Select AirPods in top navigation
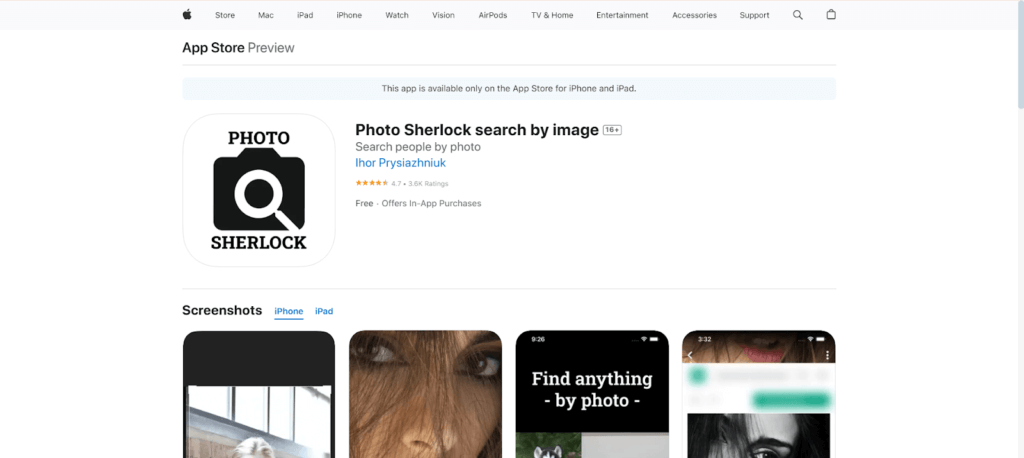The height and width of the screenshot is (458, 1024). [492, 15]
